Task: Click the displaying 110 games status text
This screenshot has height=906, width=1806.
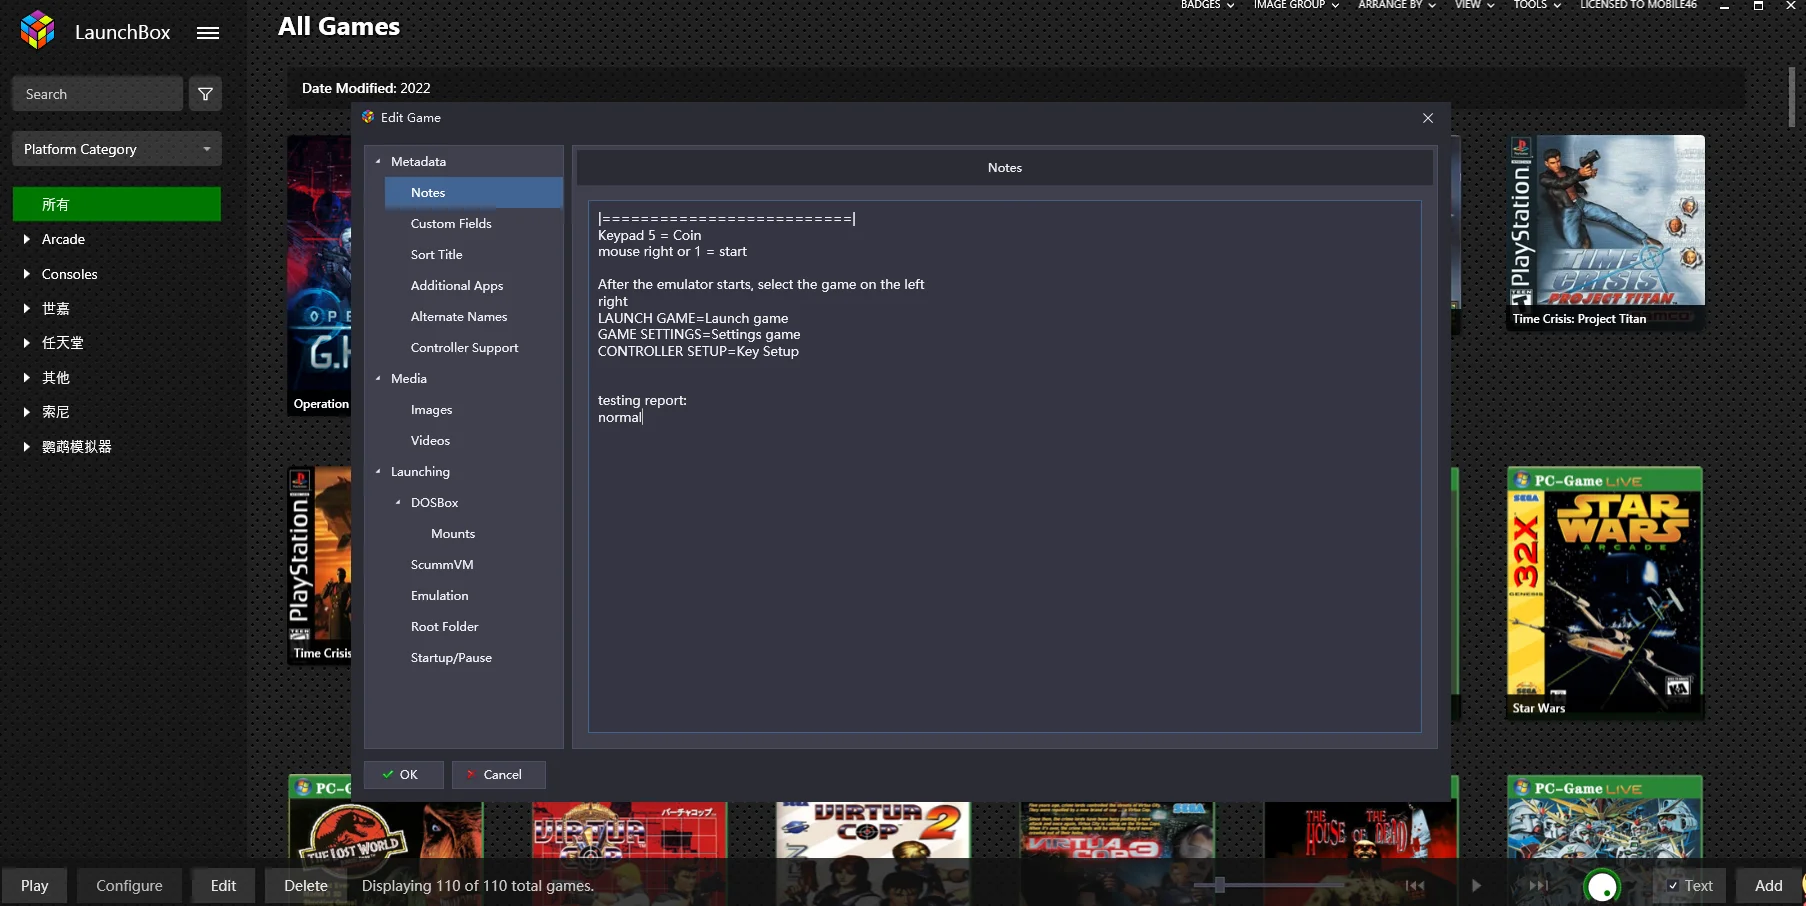Action: click(478, 886)
